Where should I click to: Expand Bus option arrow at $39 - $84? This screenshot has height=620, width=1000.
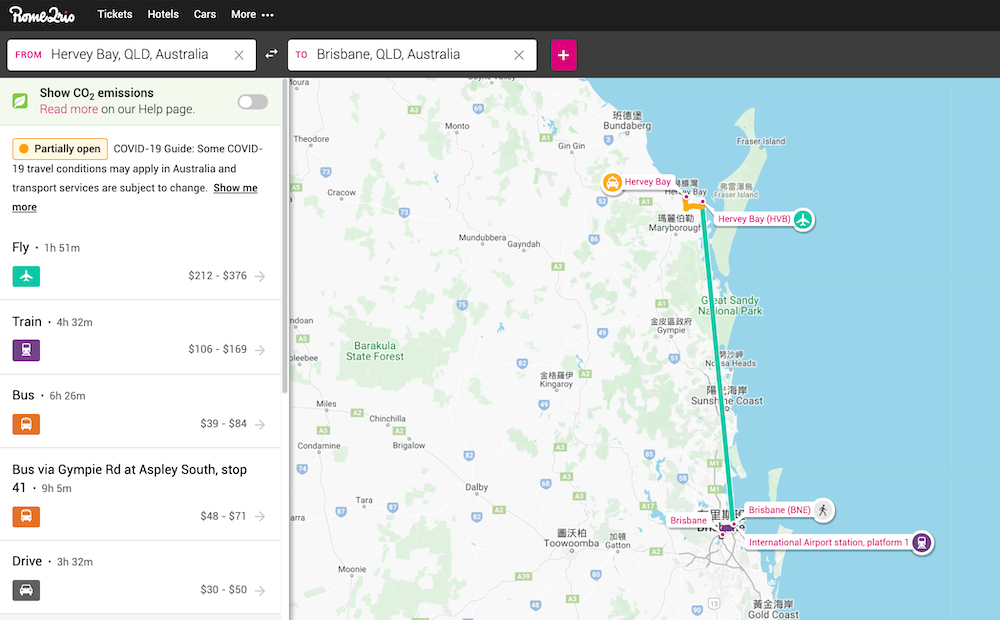260,424
